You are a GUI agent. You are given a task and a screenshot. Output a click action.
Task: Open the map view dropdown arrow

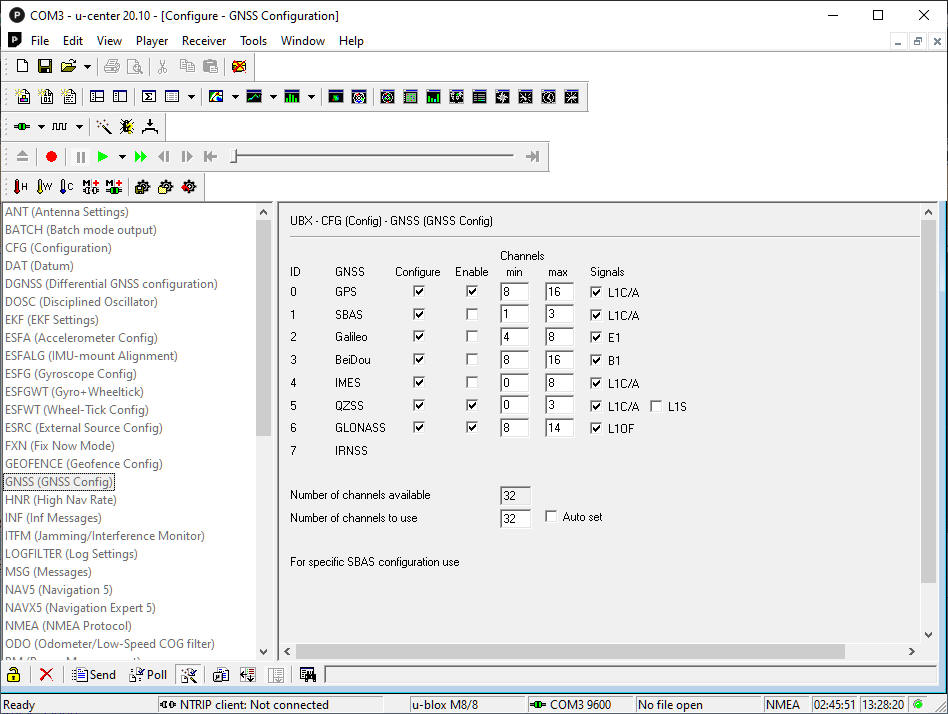pyautogui.click(x=235, y=97)
